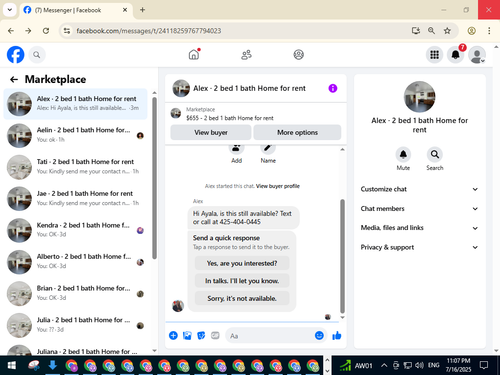
Task: Expand the Chat members section
Action: 419,209
